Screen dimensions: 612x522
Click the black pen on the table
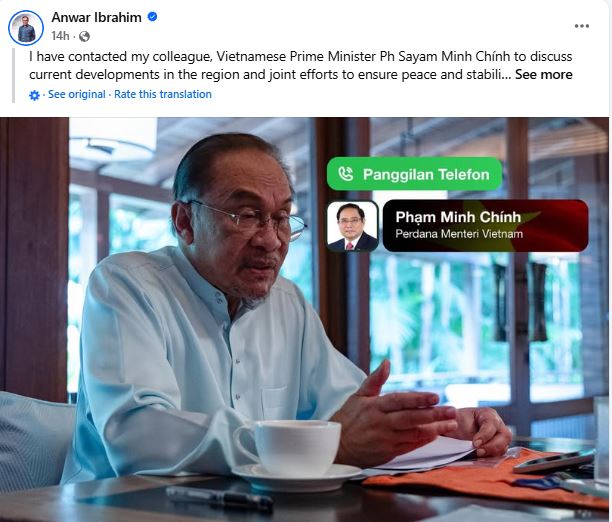pos(219,498)
